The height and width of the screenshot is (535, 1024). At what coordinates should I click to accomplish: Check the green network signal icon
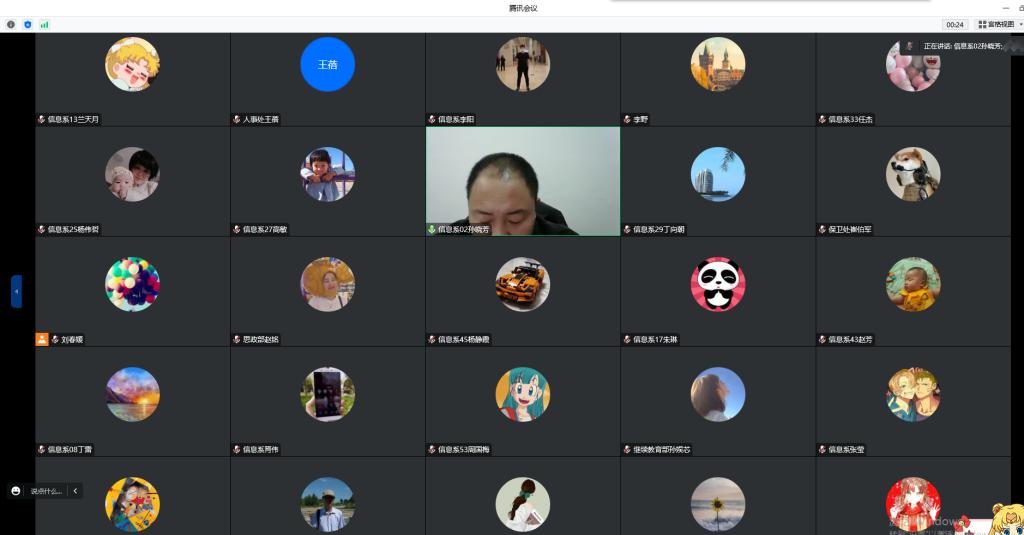pos(44,24)
